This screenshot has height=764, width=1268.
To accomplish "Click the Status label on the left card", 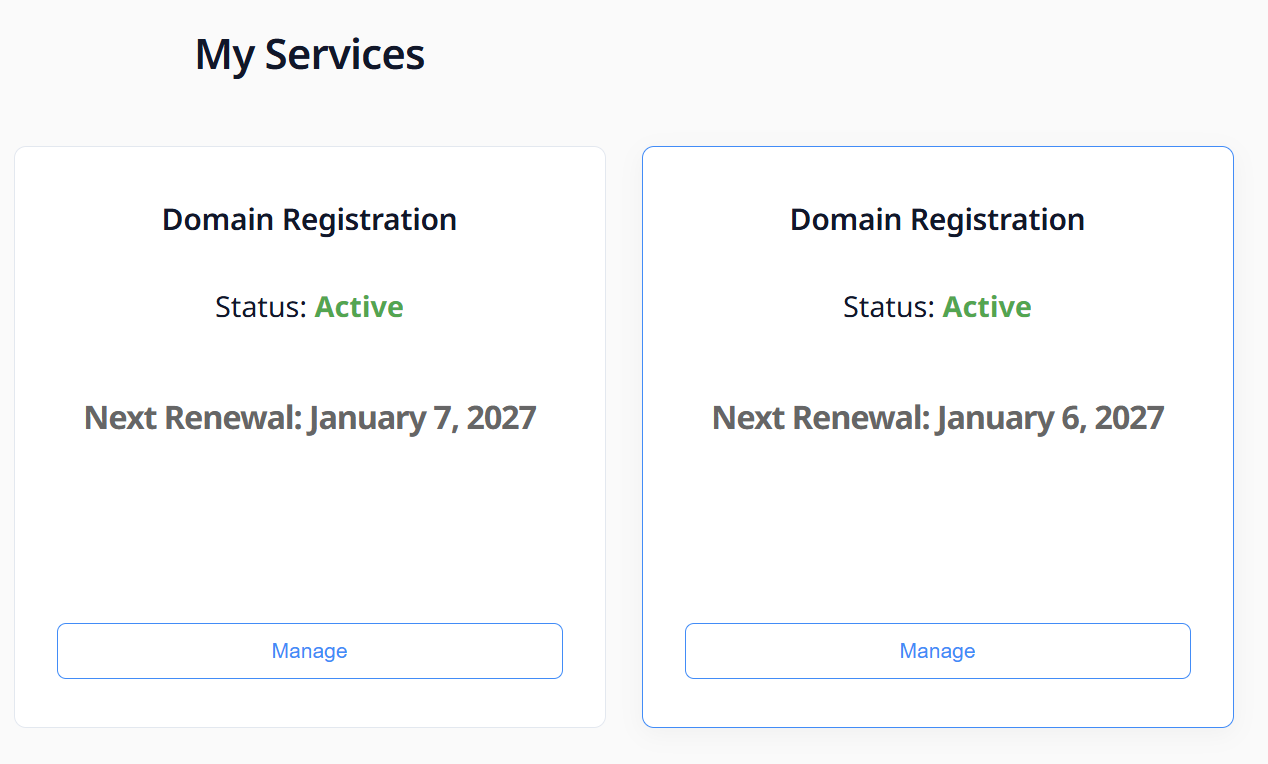I will (258, 307).
